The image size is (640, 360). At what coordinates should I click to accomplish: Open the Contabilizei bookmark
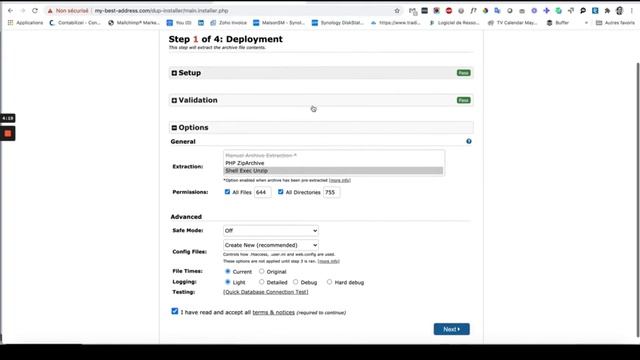click(75, 23)
